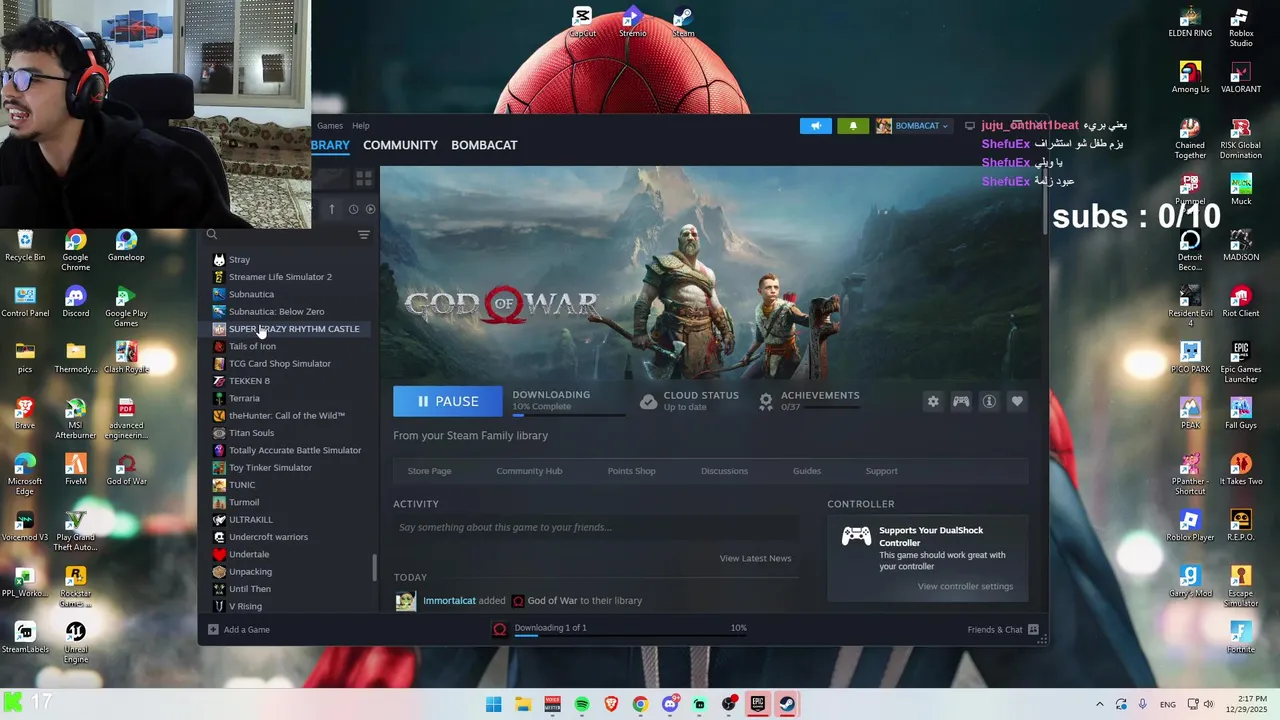The image size is (1280, 720).
Task: Click the Steam announcements megaphone icon
Action: 816,126
